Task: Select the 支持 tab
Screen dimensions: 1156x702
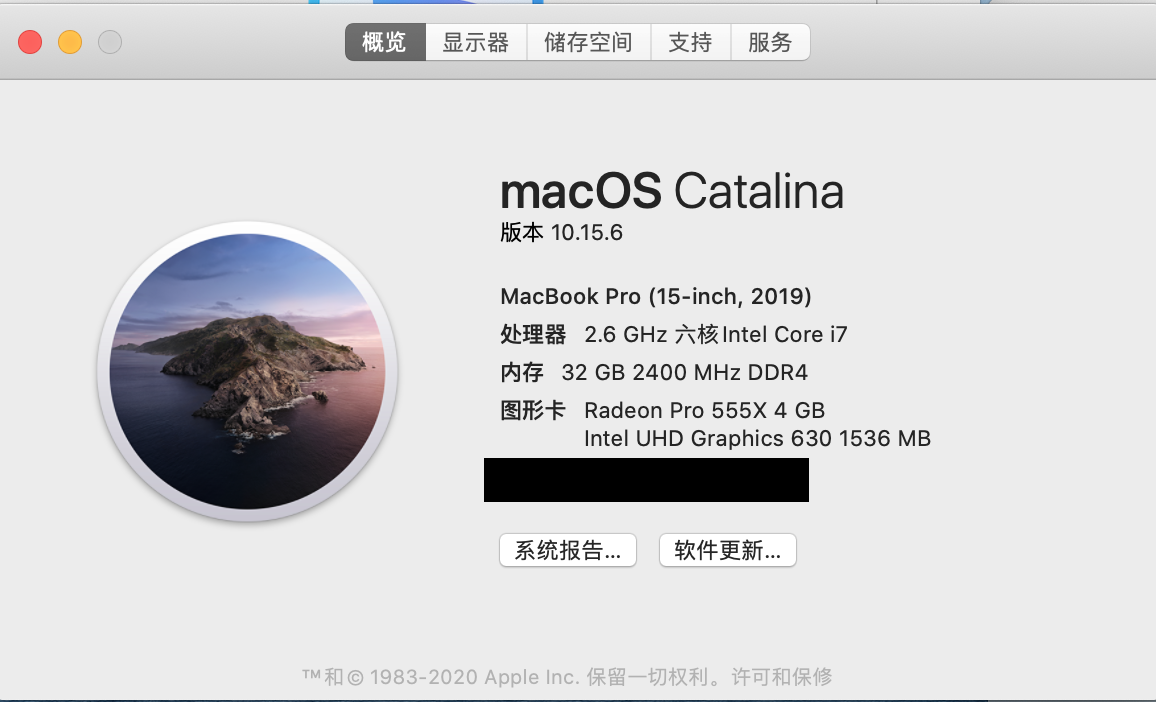Action: pos(690,42)
